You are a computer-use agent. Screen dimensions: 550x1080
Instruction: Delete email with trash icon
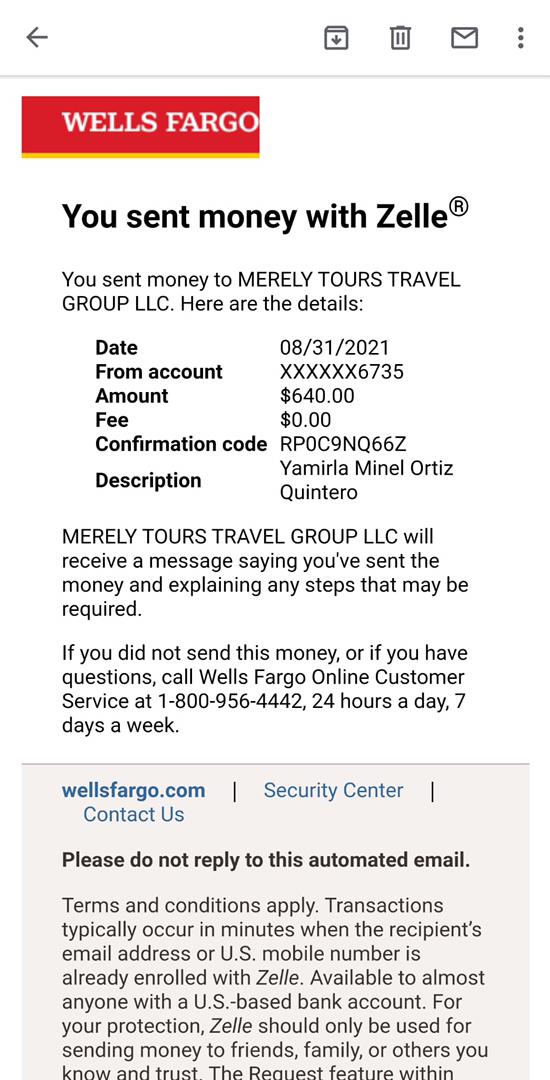(400, 37)
